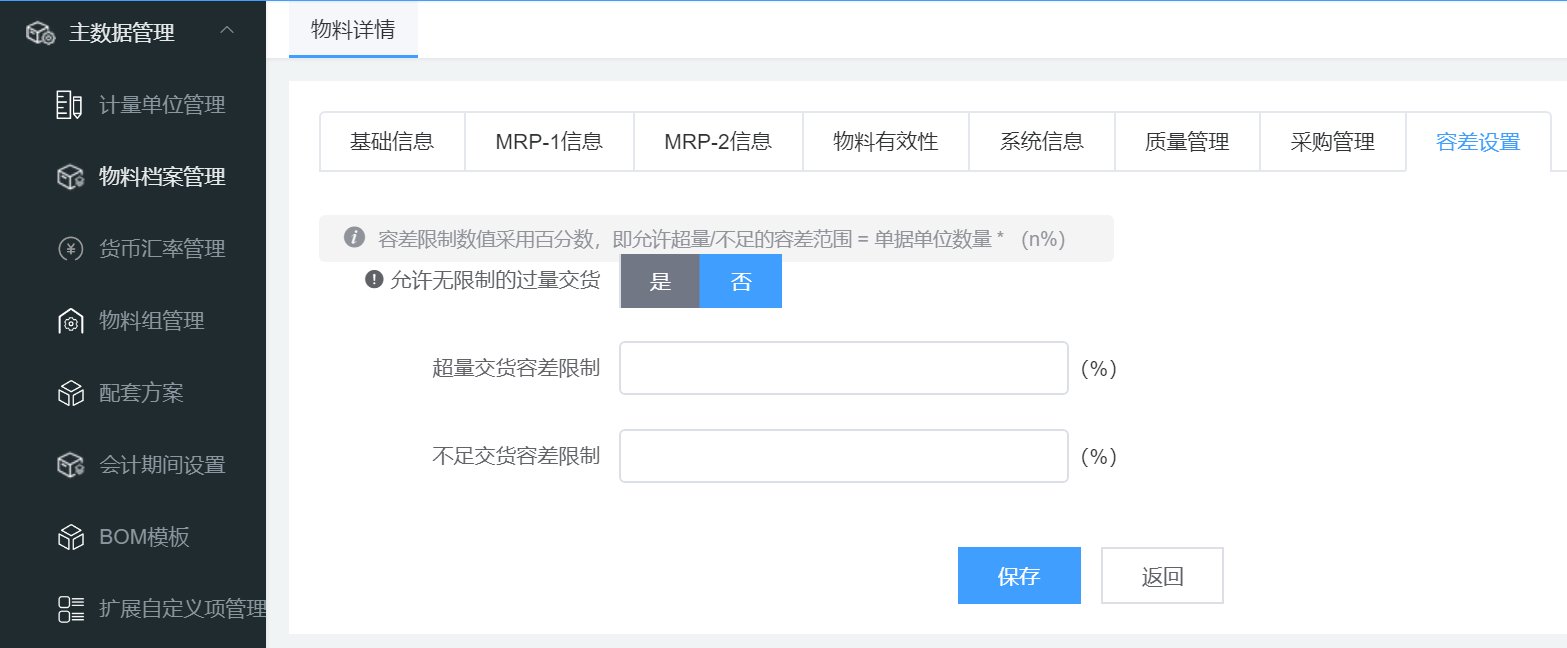Focus the 不足交货容差限制 input field

[x=843, y=456]
